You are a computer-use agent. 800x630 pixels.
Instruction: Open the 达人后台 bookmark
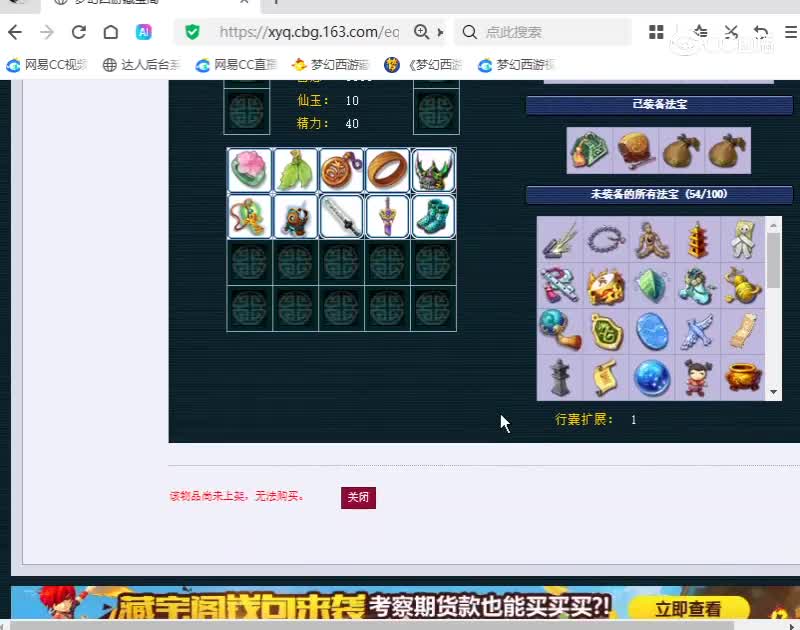142,65
